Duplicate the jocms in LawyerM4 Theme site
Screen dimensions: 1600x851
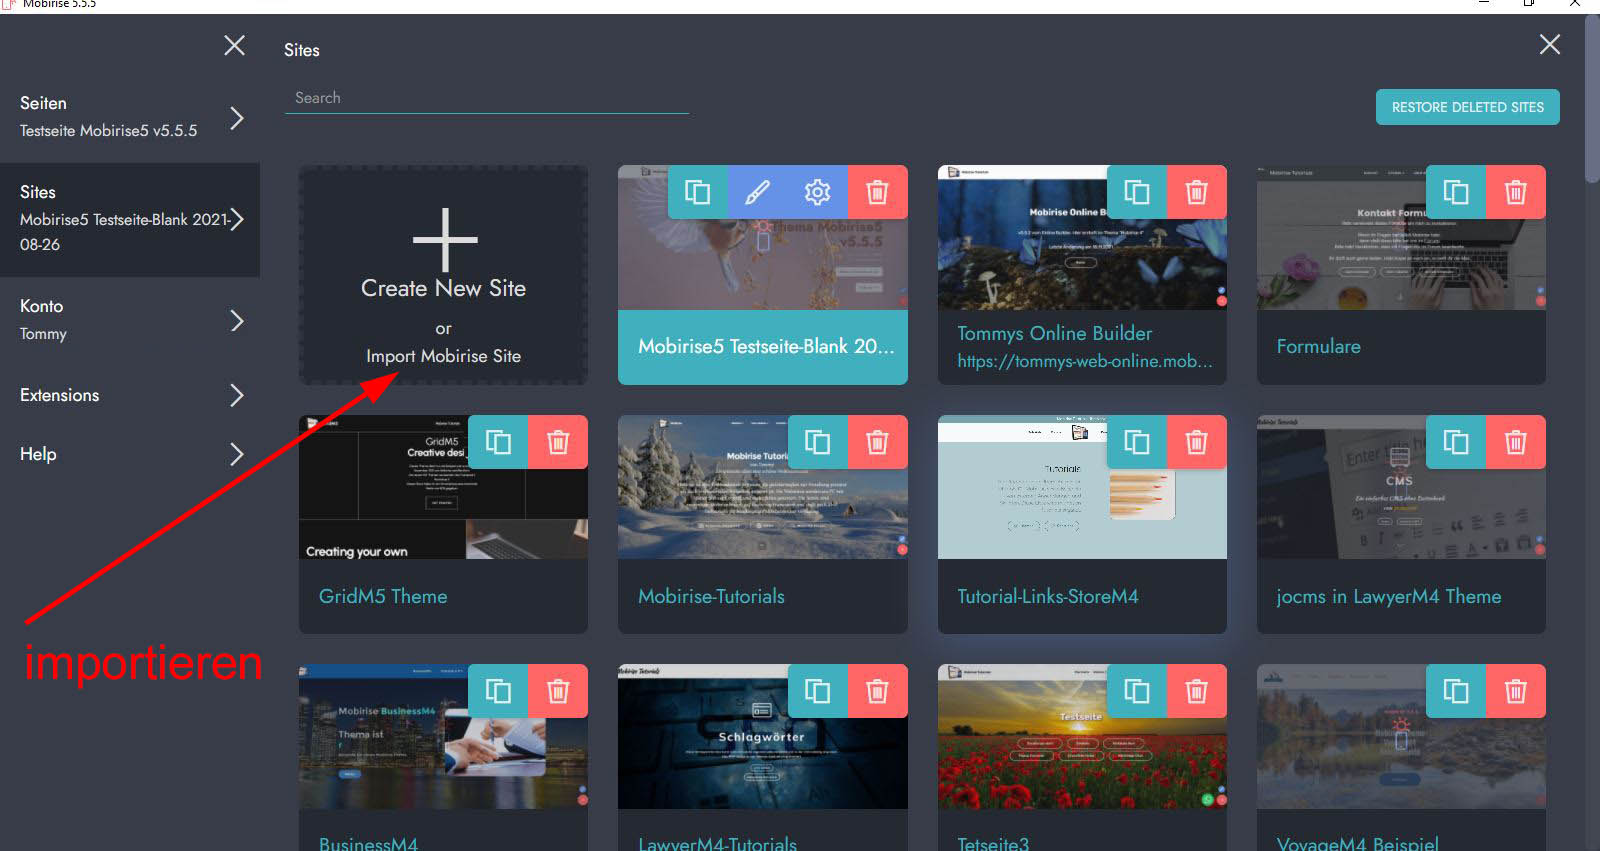[x=1456, y=442]
